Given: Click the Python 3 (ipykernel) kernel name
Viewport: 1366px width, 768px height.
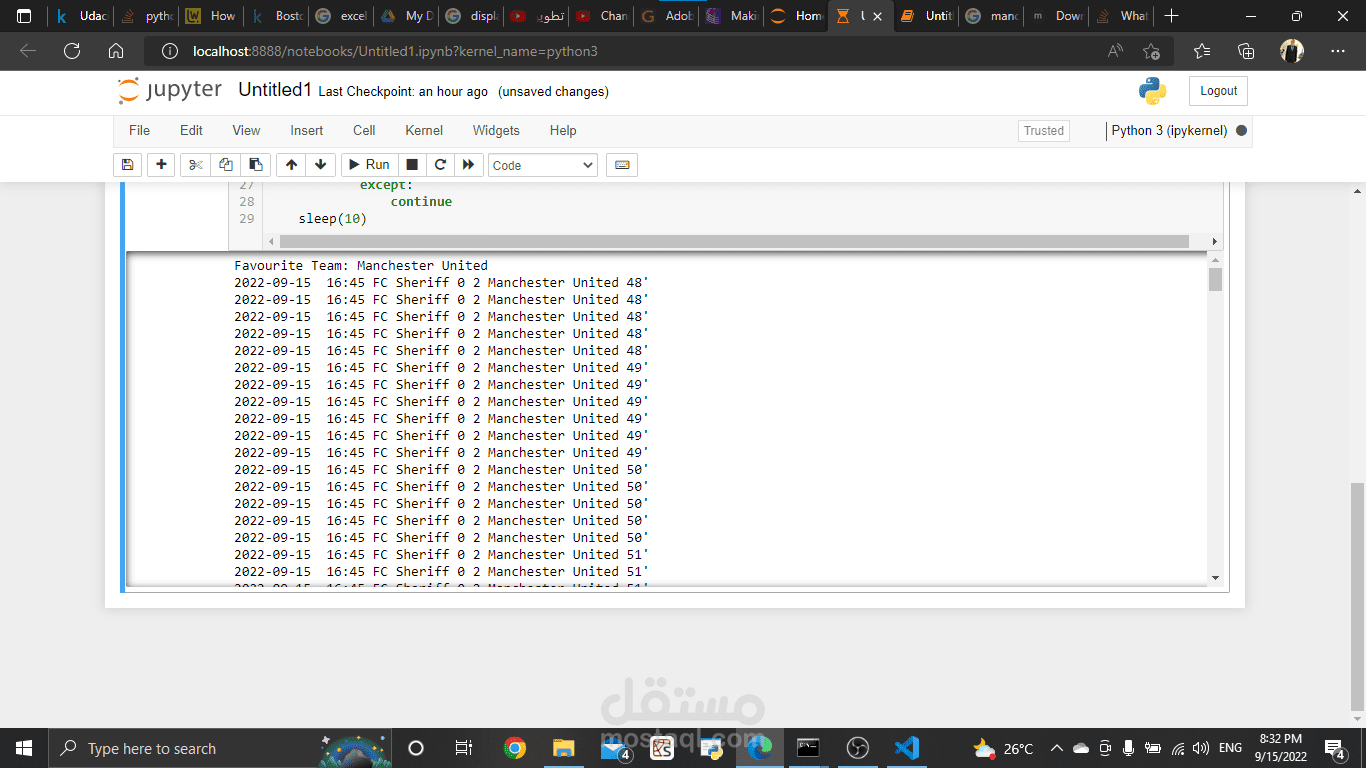Looking at the screenshot, I should click(x=1169, y=131).
